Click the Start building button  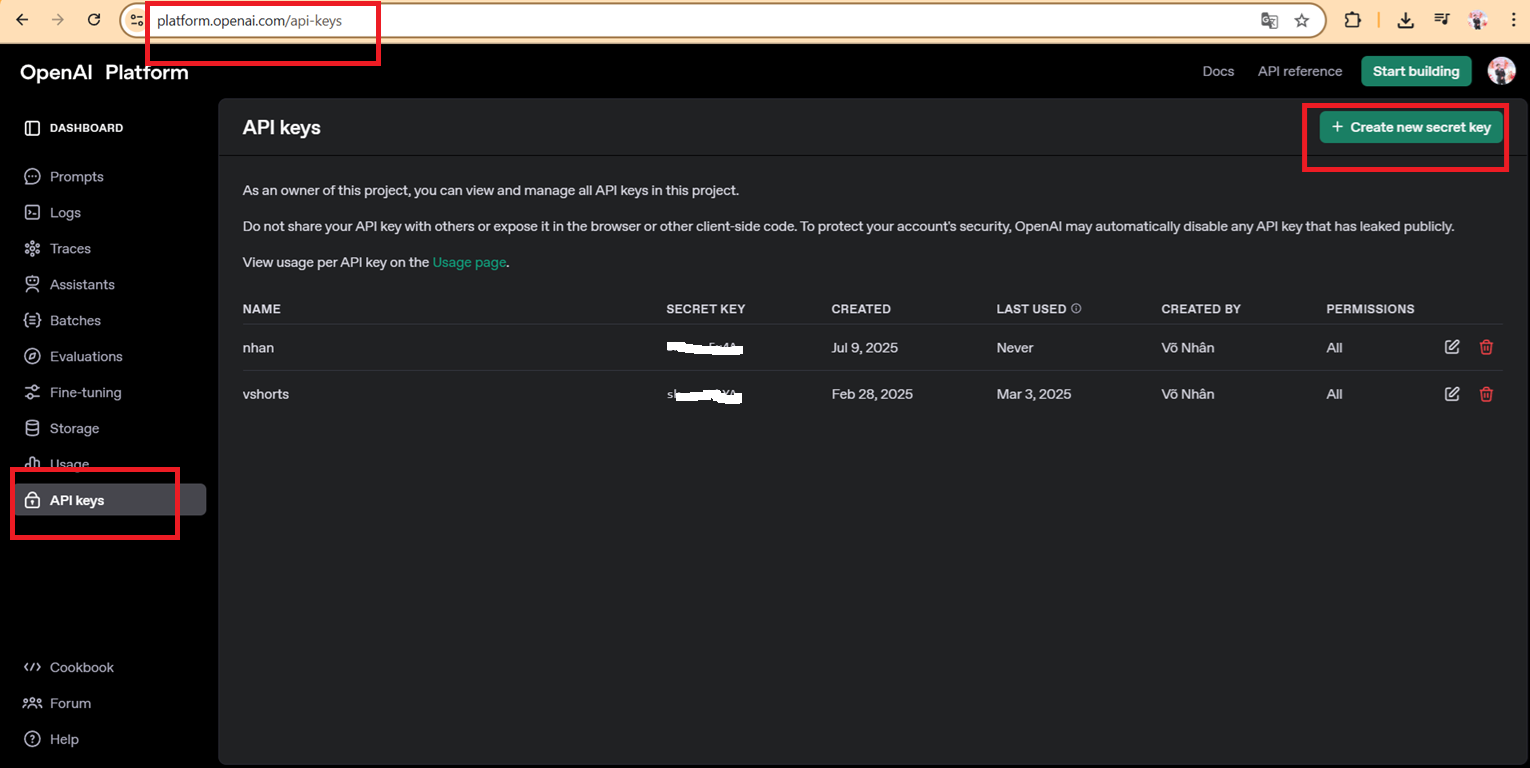pyautogui.click(x=1416, y=71)
